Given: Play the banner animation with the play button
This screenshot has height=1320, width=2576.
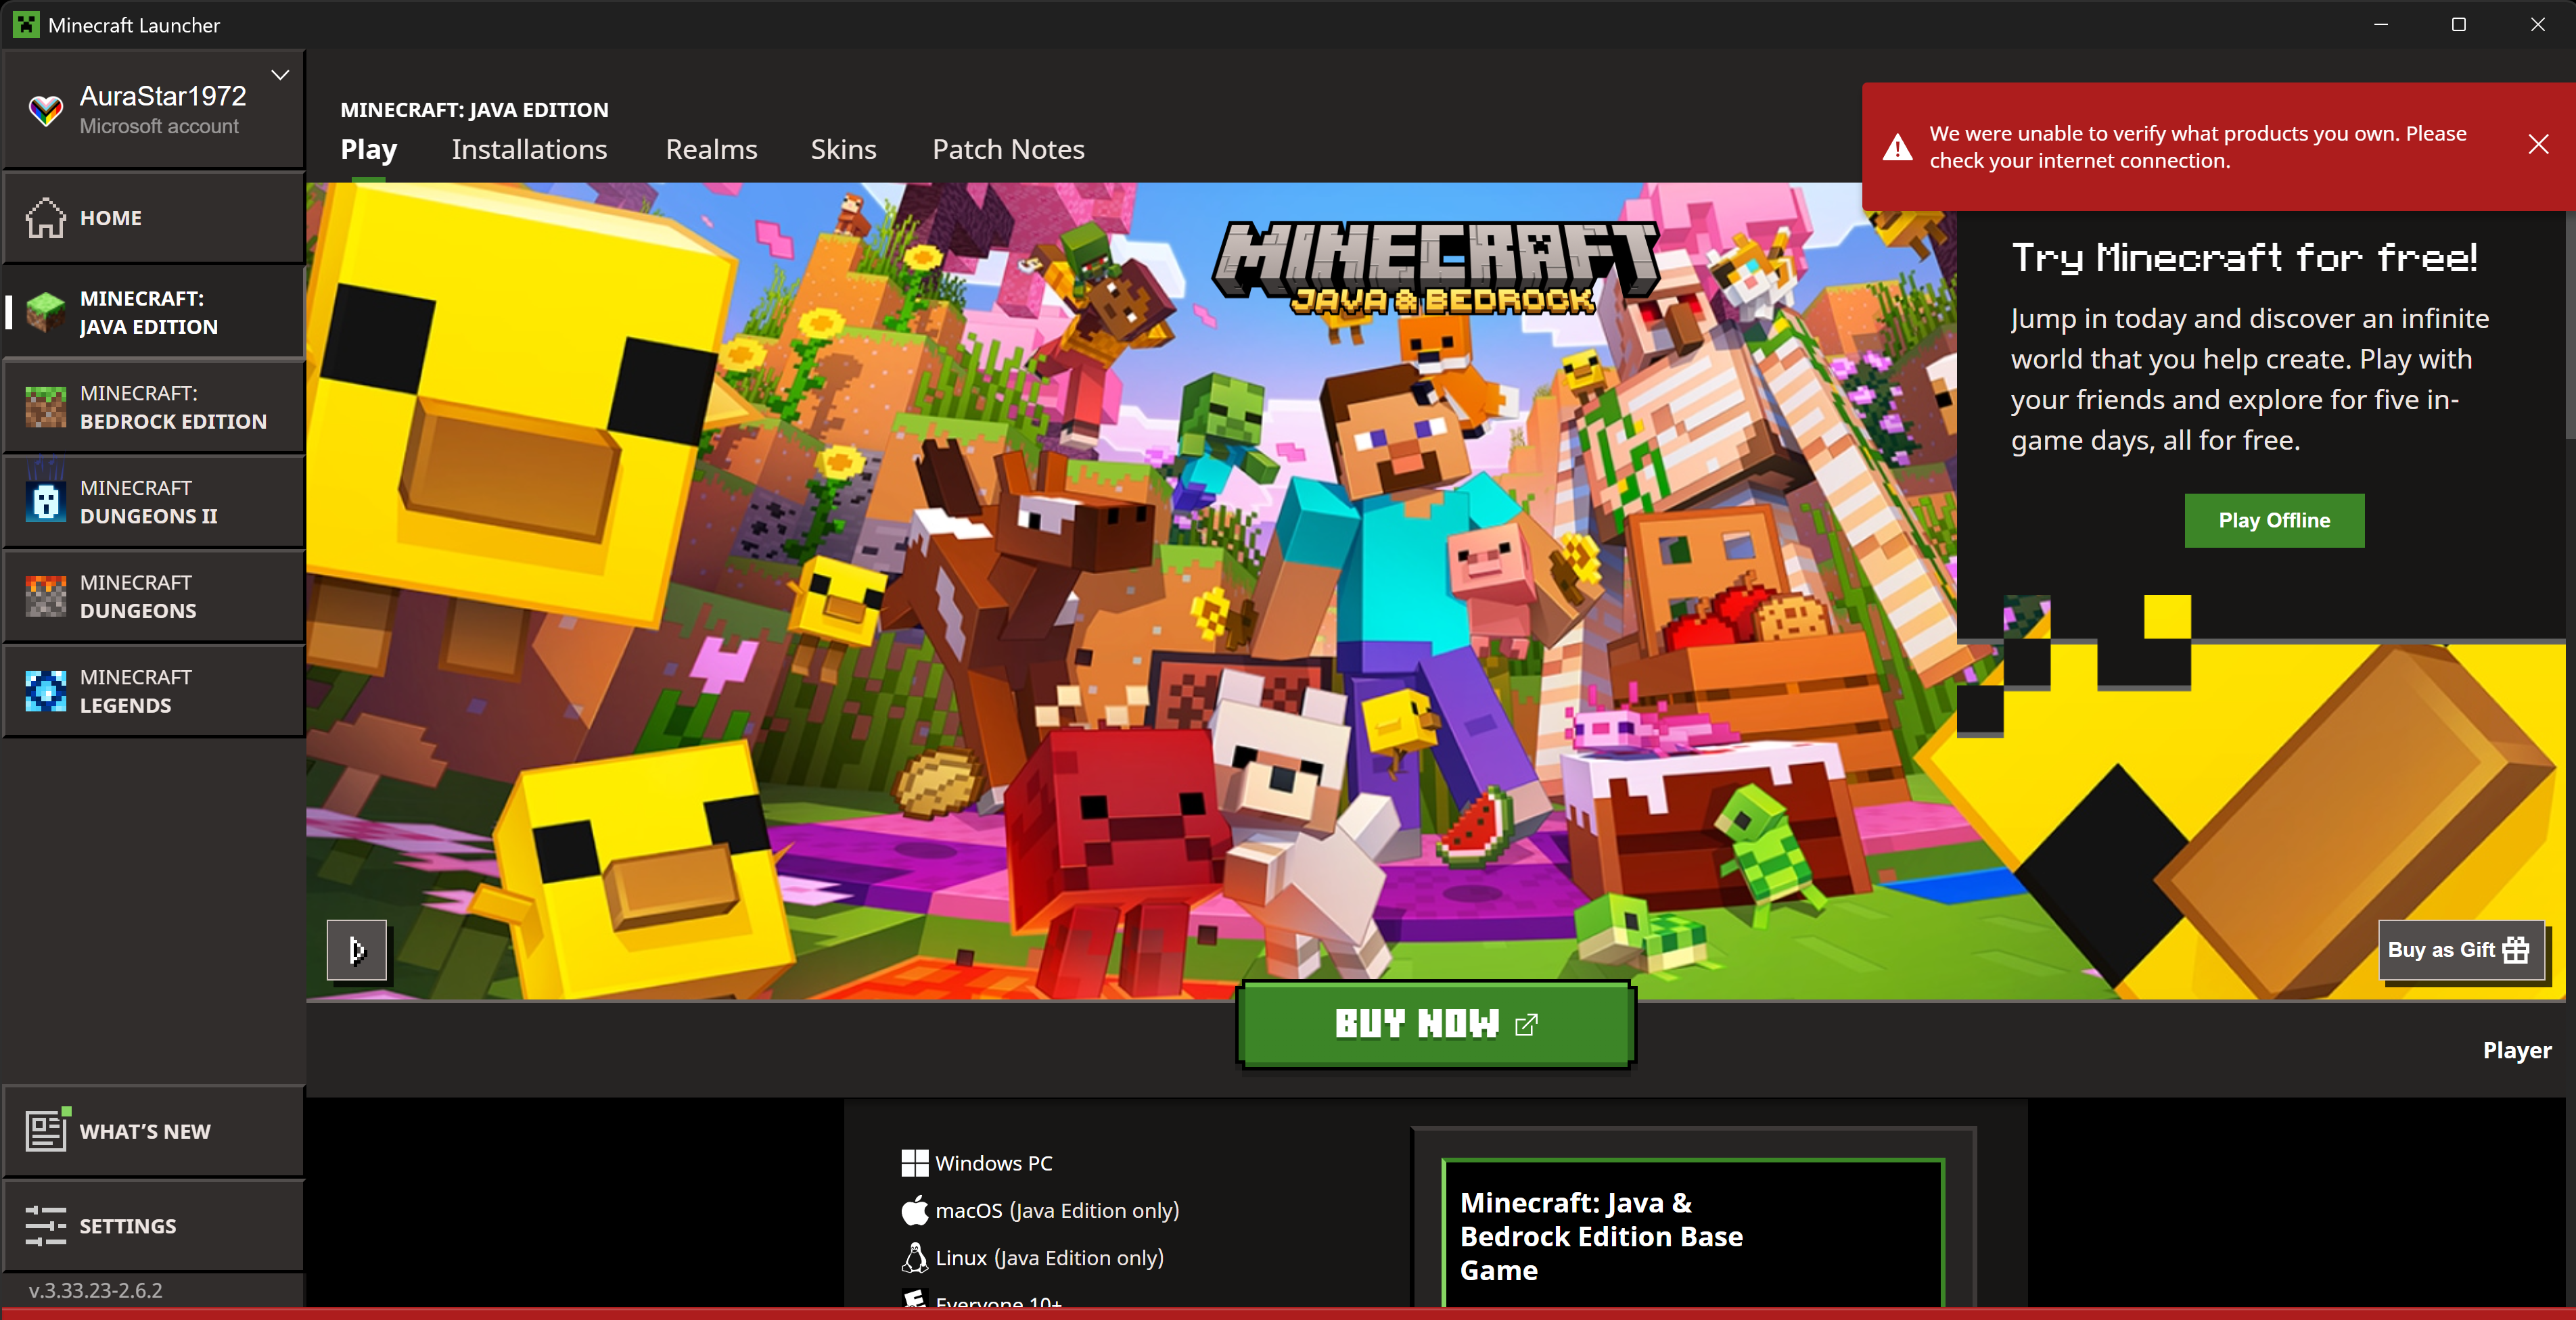Looking at the screenshot, I should pos(356,950).
